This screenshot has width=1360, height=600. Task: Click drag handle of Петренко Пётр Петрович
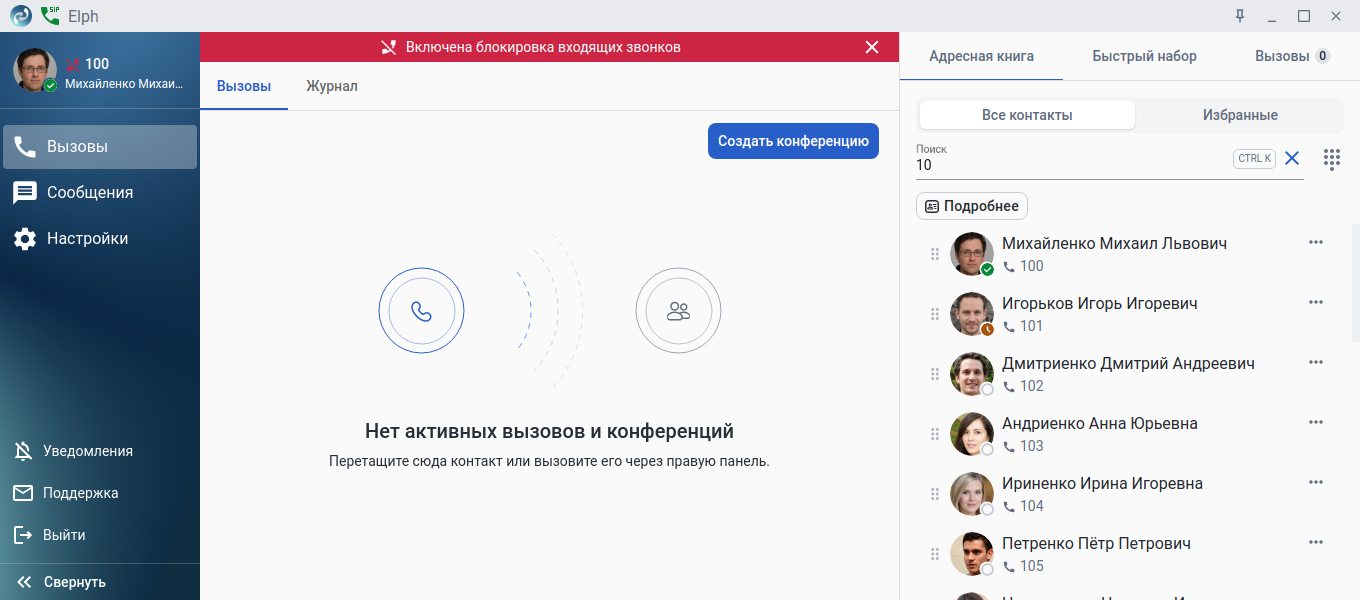tap(935, 554)
